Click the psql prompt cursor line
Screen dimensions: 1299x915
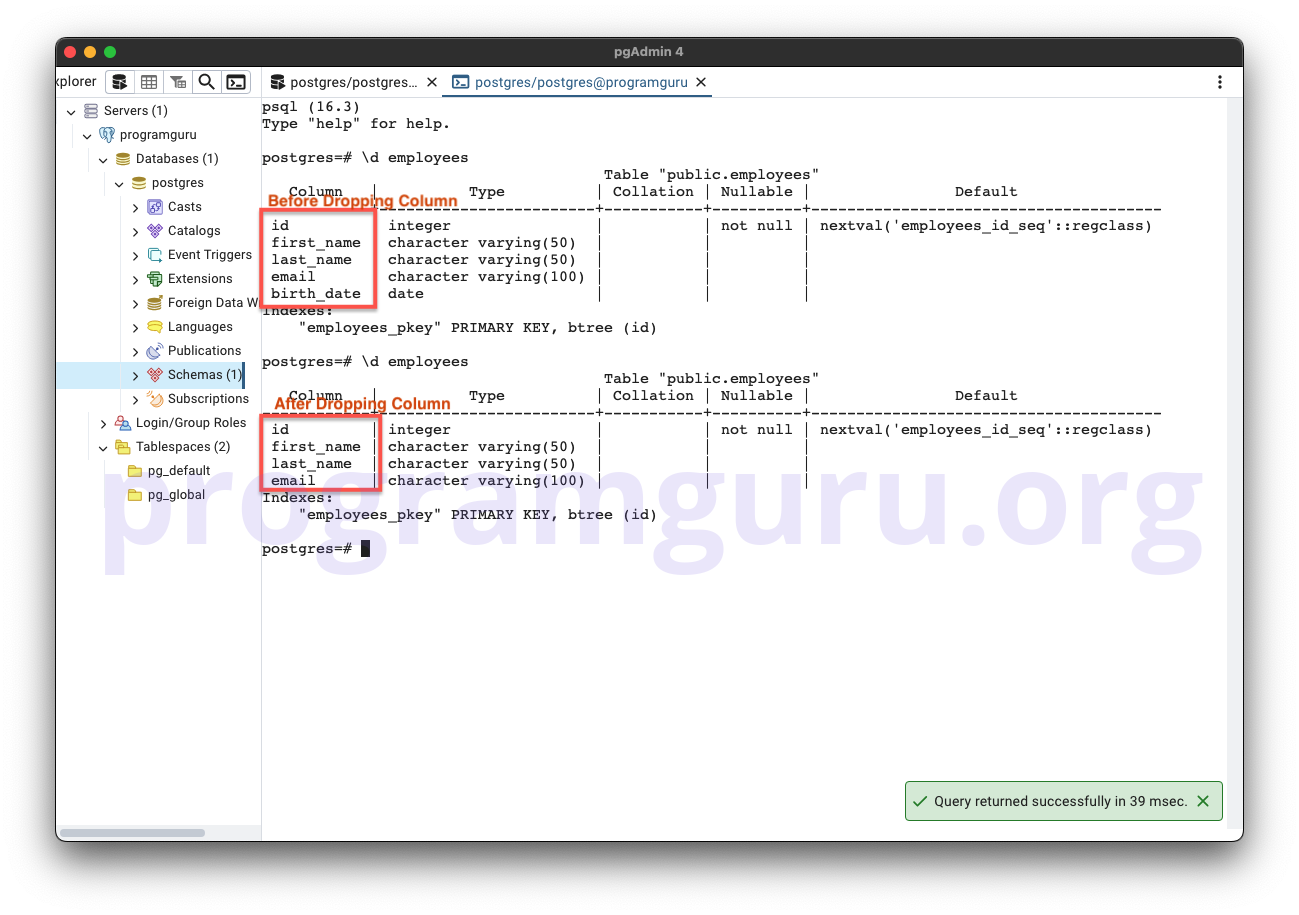316,548
